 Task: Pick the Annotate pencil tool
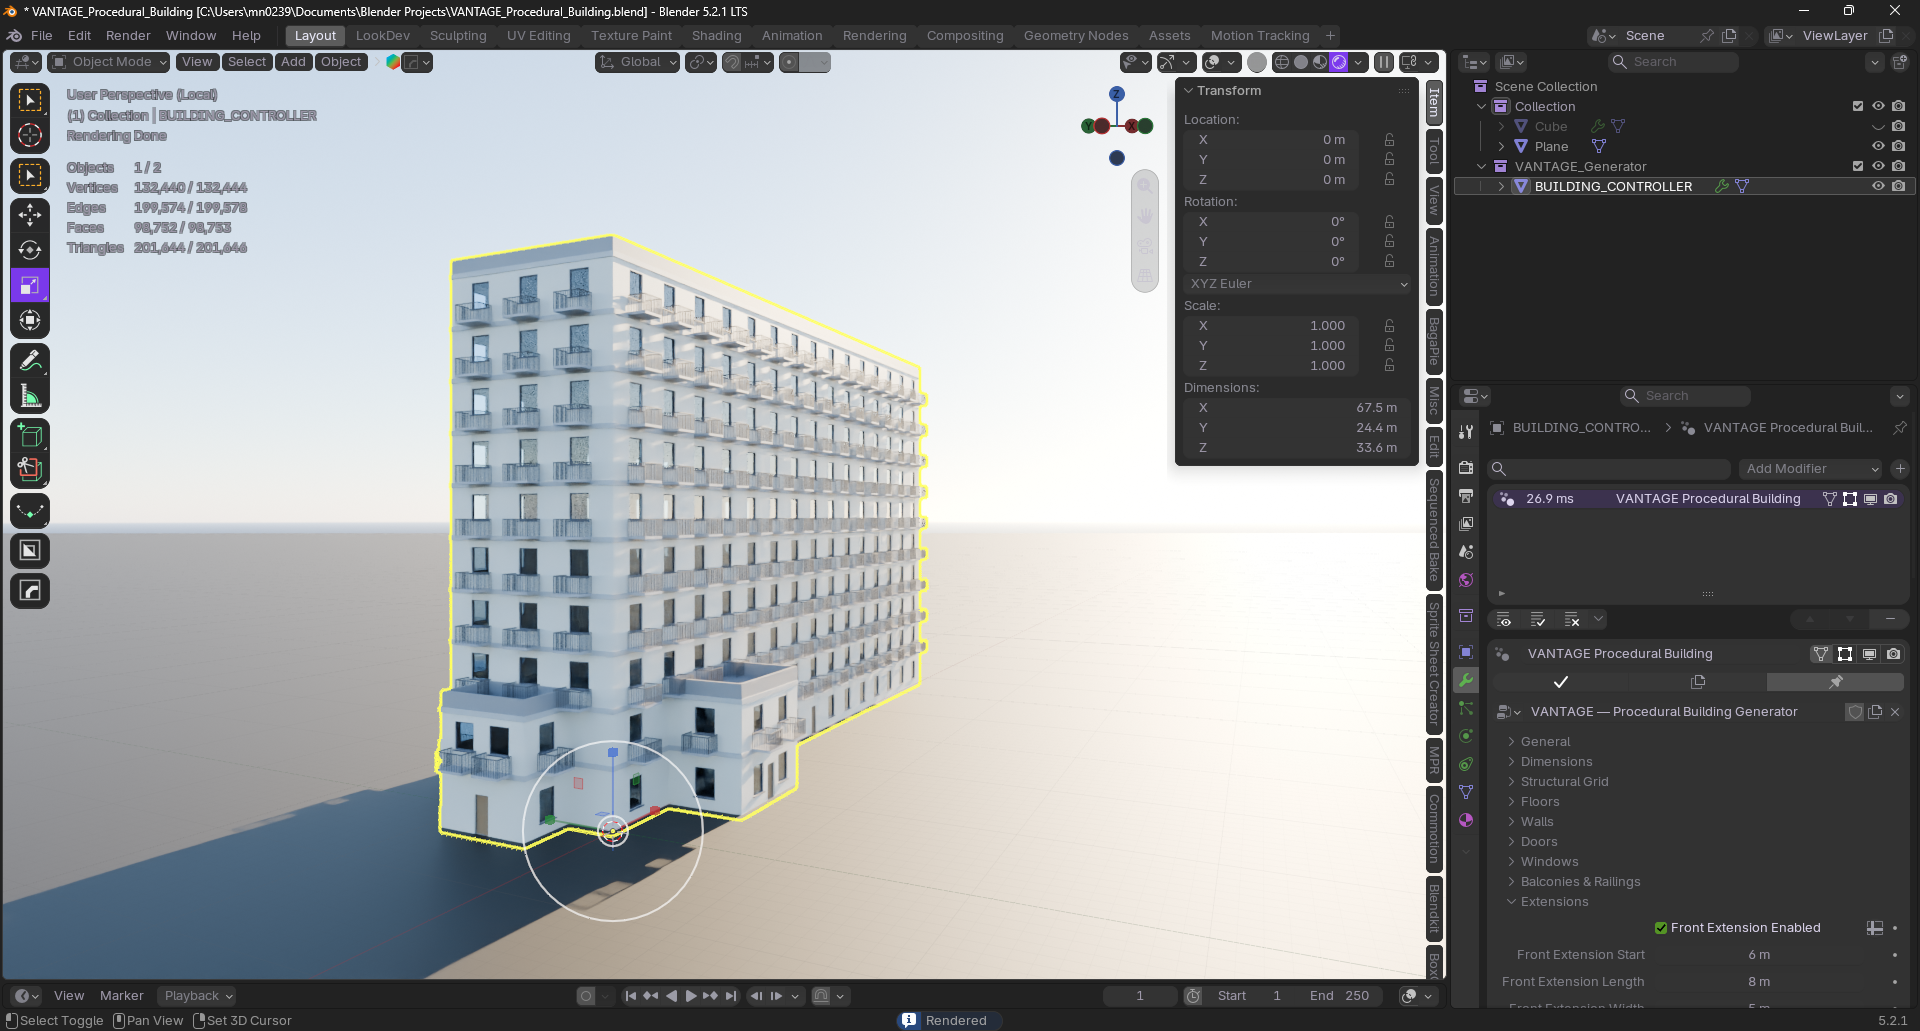coord(30,360)
